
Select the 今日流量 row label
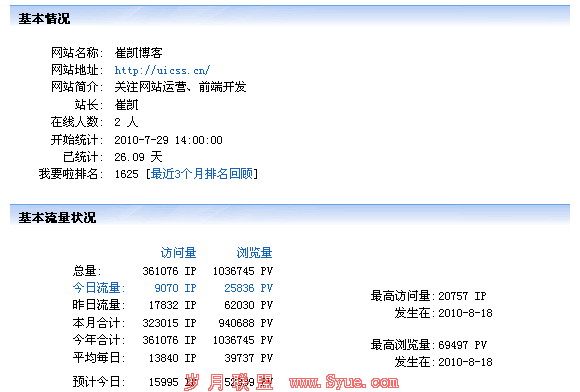click(98, 288)
